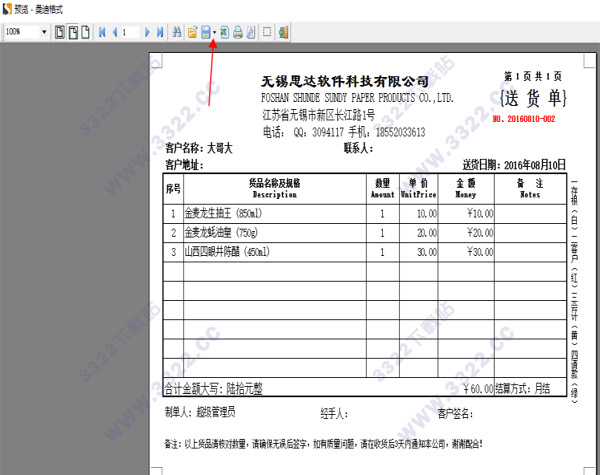The width and height of the screenshot is (600, 475).
Task: Select the first page-view mode icon
Action: 60,32
